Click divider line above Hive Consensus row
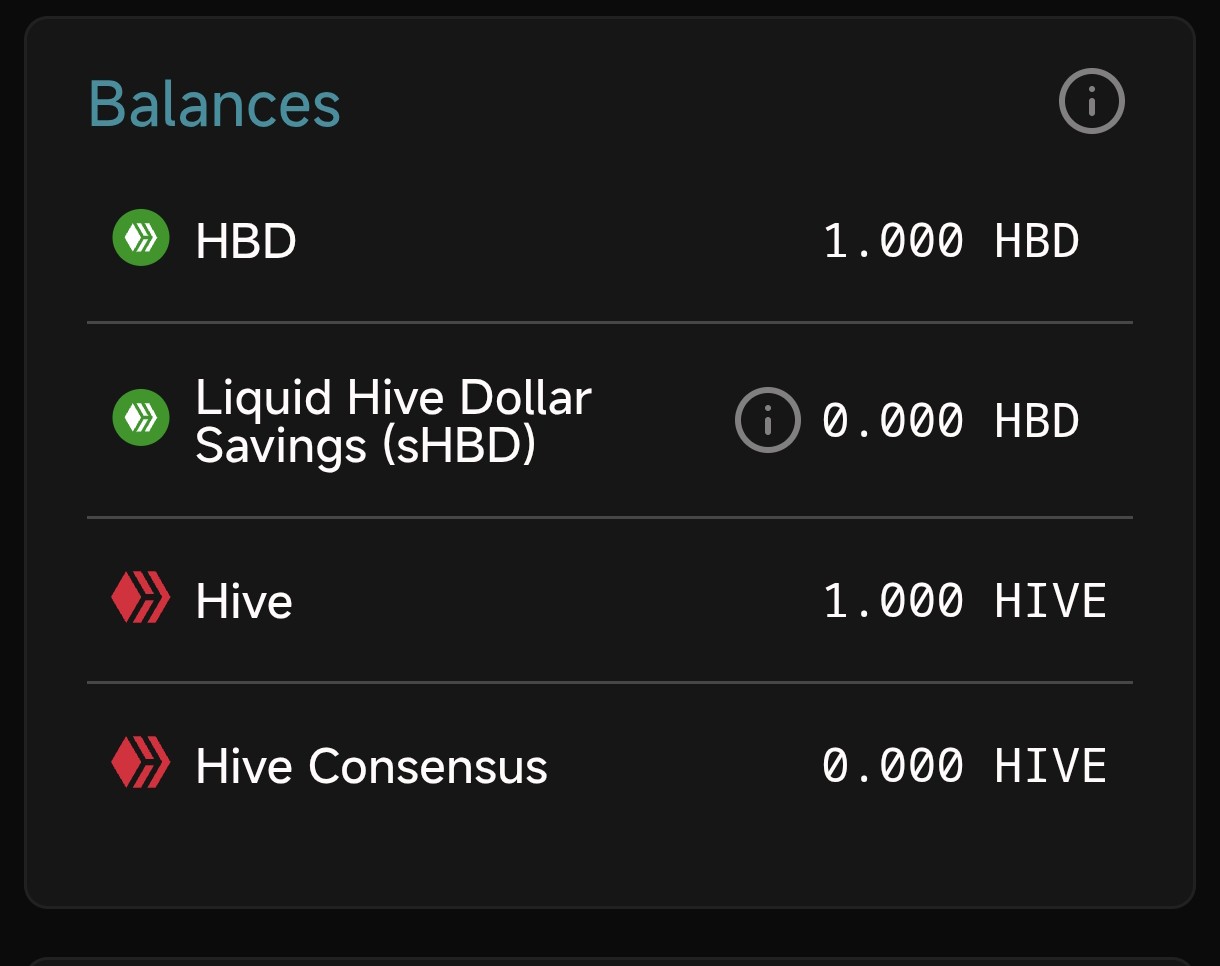This screenshot has width=1220, height=966. pyautogui.click(x=610, y=682)
